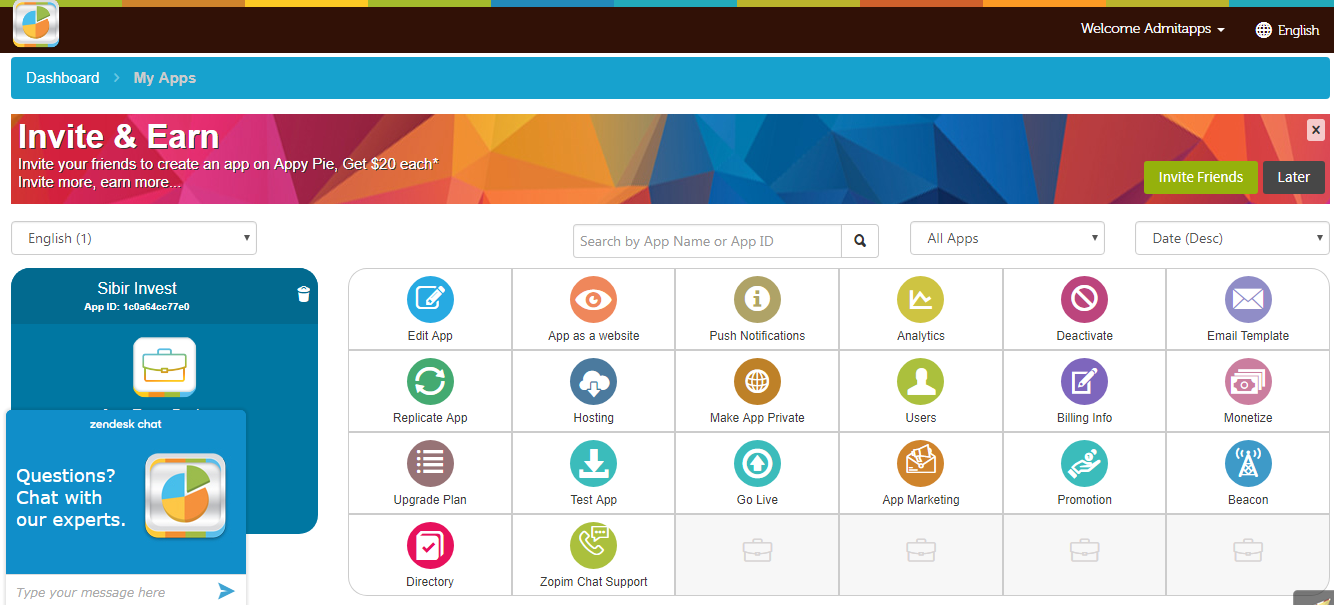This screenshot has height=605, width=1334.
Task: Open the Email Template icon
Action: coord(1248,300)
